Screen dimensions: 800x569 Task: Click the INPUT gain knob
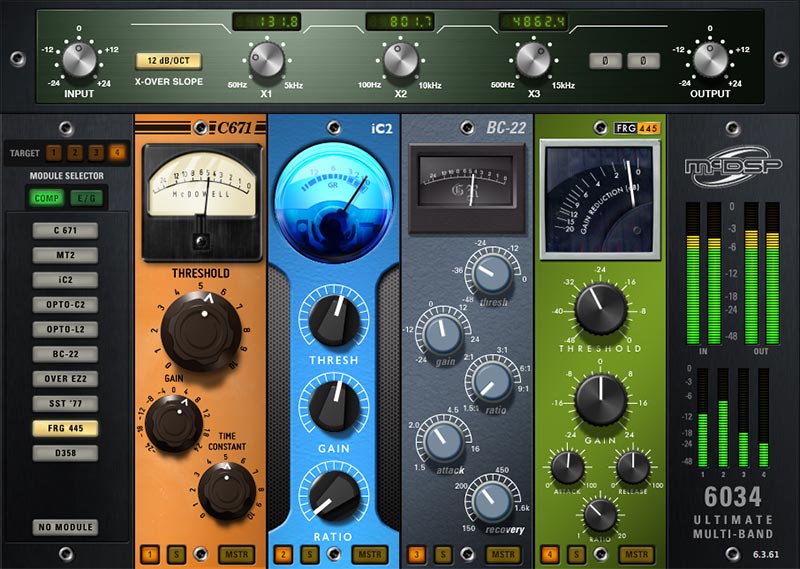[x=79, y=60]
